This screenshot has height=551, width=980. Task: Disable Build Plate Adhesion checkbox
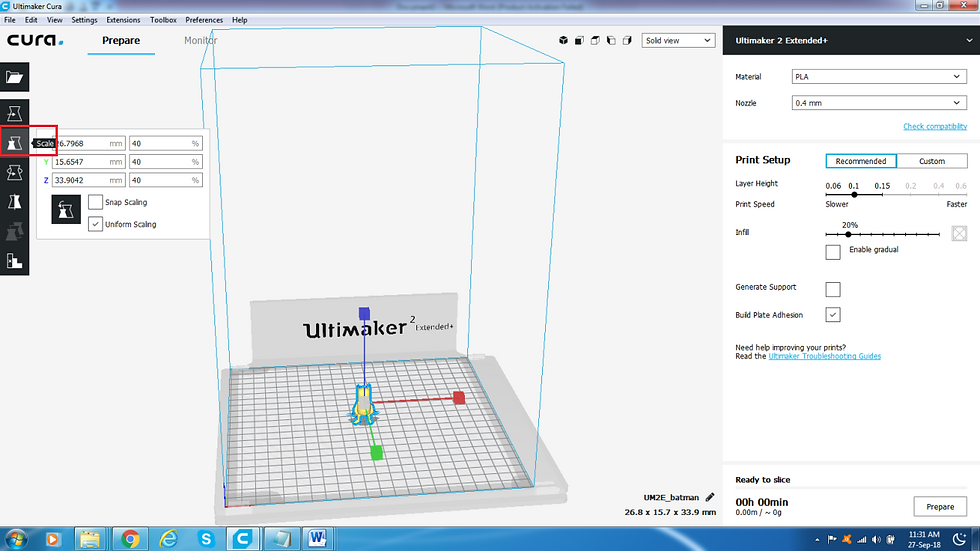tap(832, 315)
